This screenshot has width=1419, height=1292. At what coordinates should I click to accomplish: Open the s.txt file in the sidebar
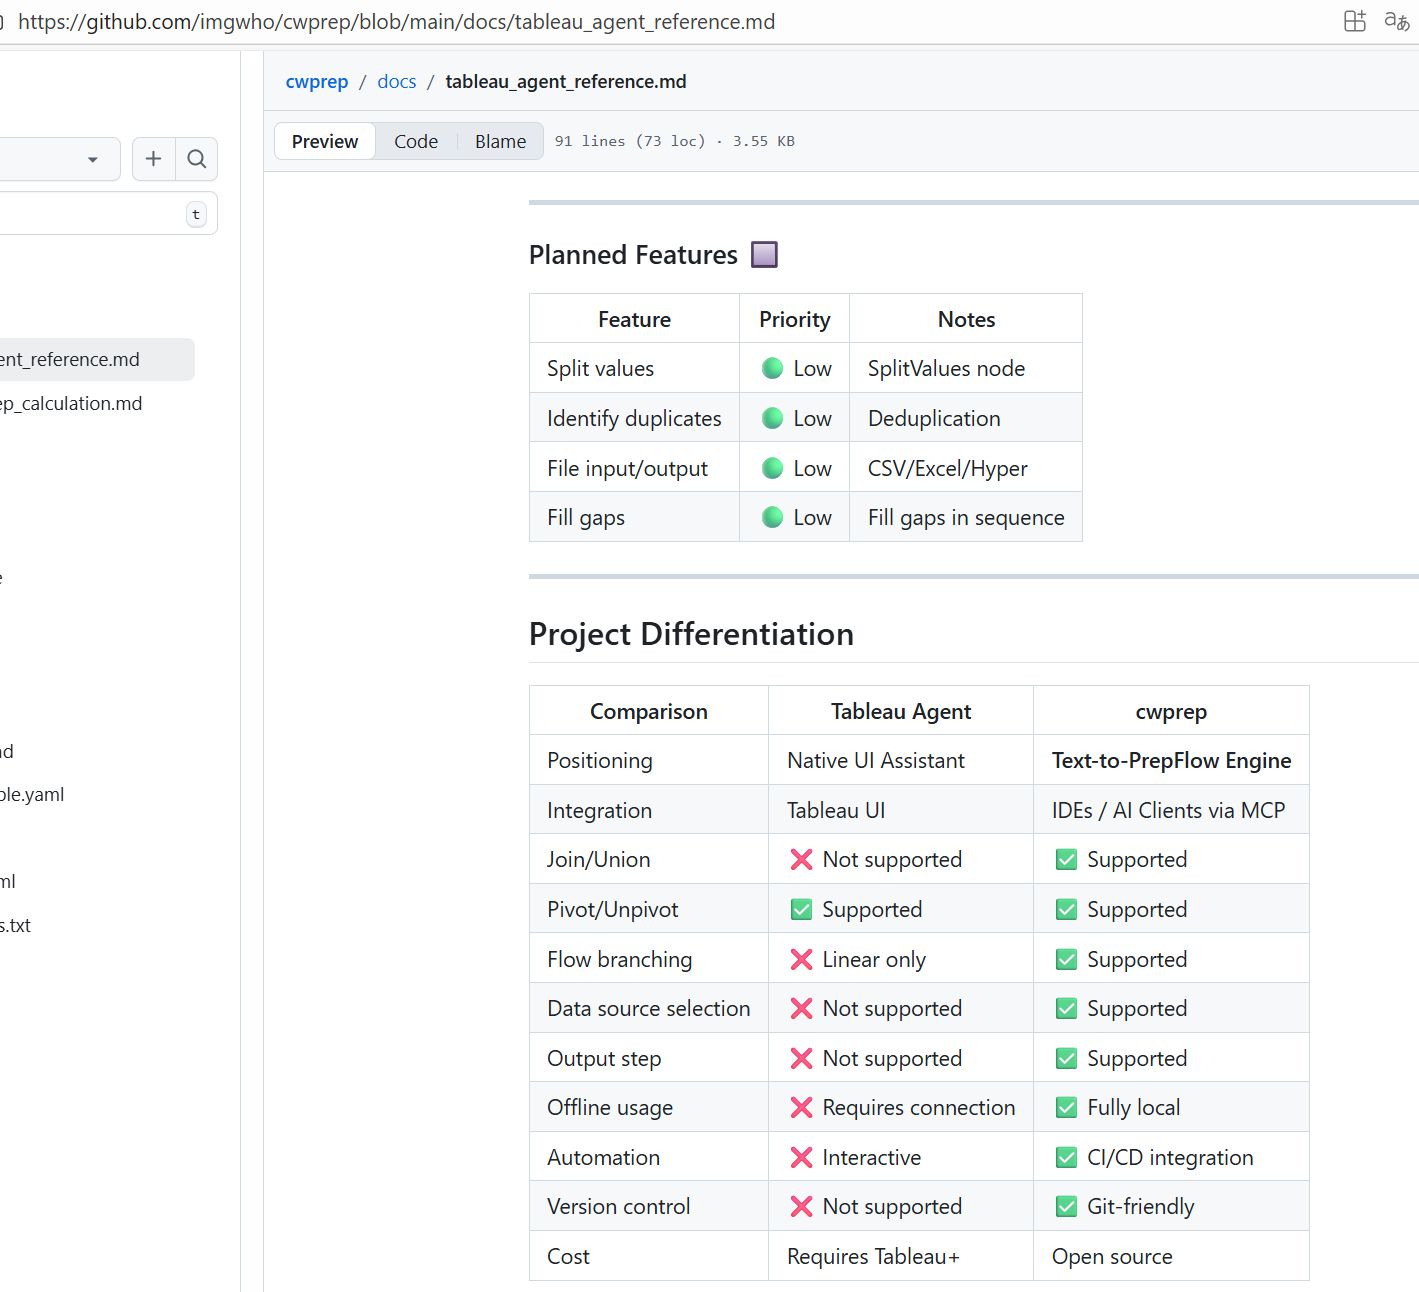click(15, 925)
